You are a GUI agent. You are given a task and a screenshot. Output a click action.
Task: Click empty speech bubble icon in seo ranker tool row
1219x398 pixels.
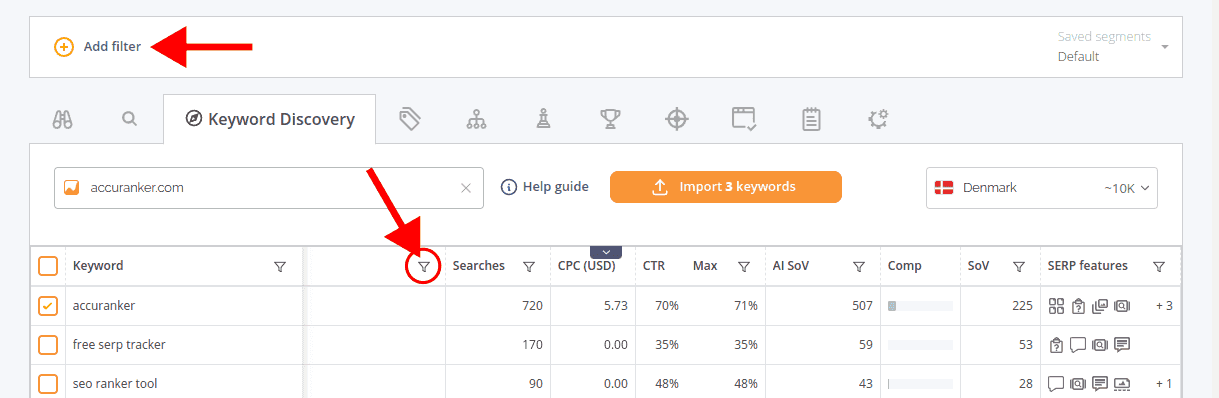(x=1056, y=384)
